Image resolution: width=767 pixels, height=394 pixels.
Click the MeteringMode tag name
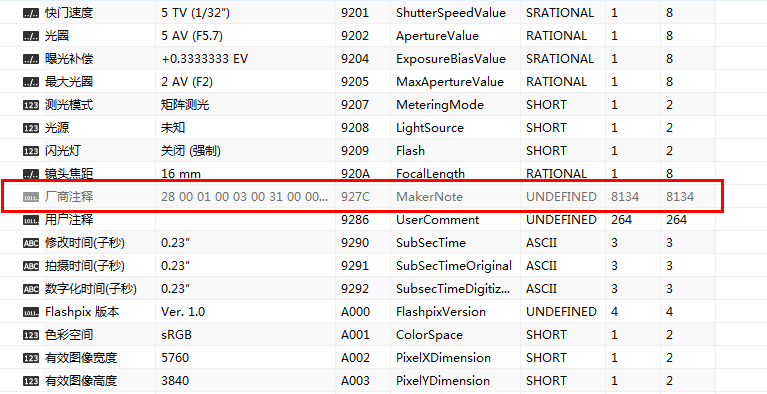(440, 105)
